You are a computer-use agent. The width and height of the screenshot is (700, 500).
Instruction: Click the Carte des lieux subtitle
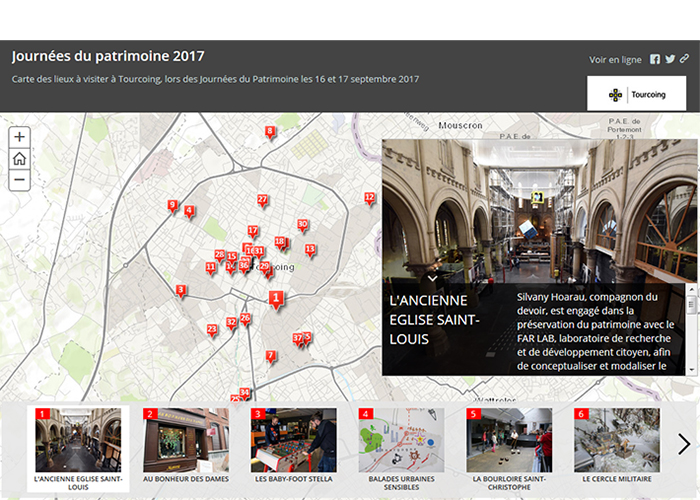215,79
